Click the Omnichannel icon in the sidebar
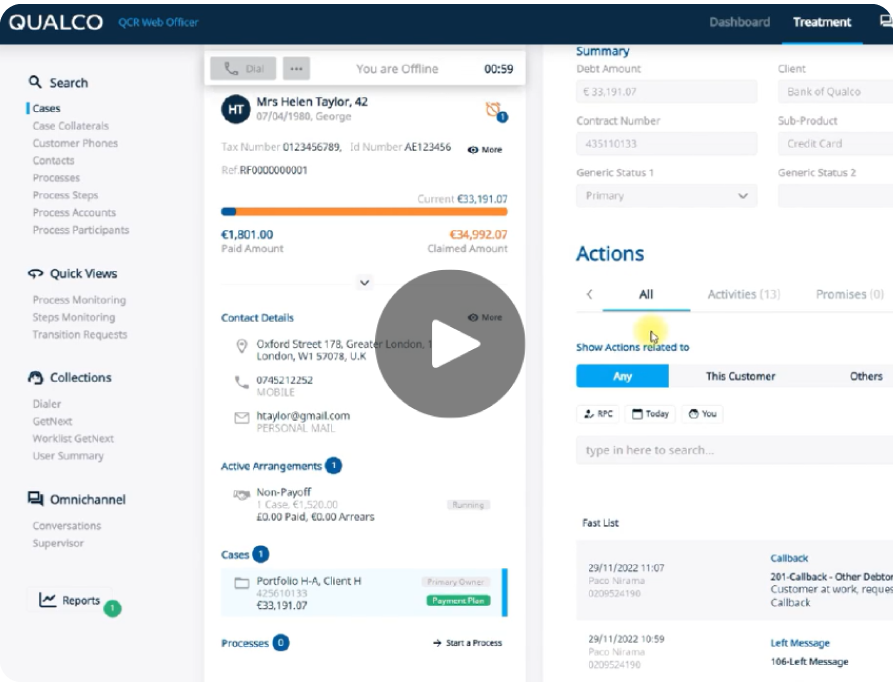Viewport: 893px width, 686px height. [x=32, y=499]
